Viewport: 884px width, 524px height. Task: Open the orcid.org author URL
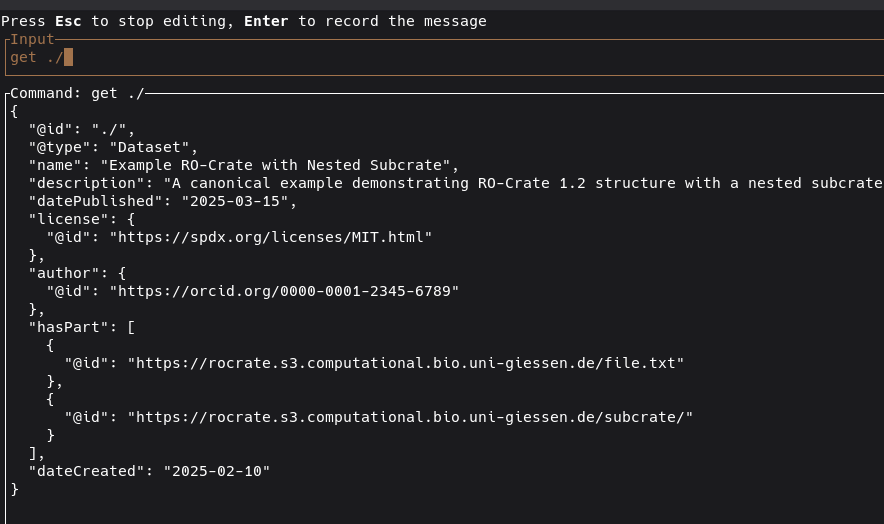[x=284, y=291]
